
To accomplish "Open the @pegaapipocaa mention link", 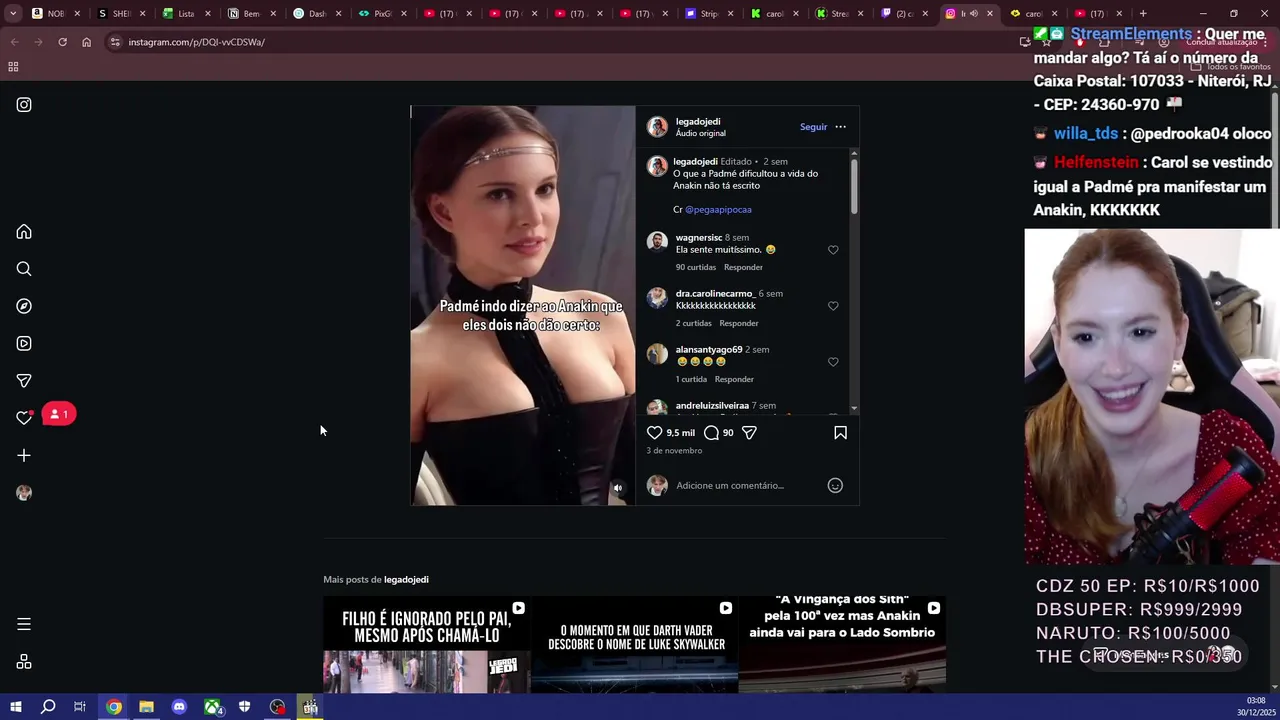I will (718, 209).
